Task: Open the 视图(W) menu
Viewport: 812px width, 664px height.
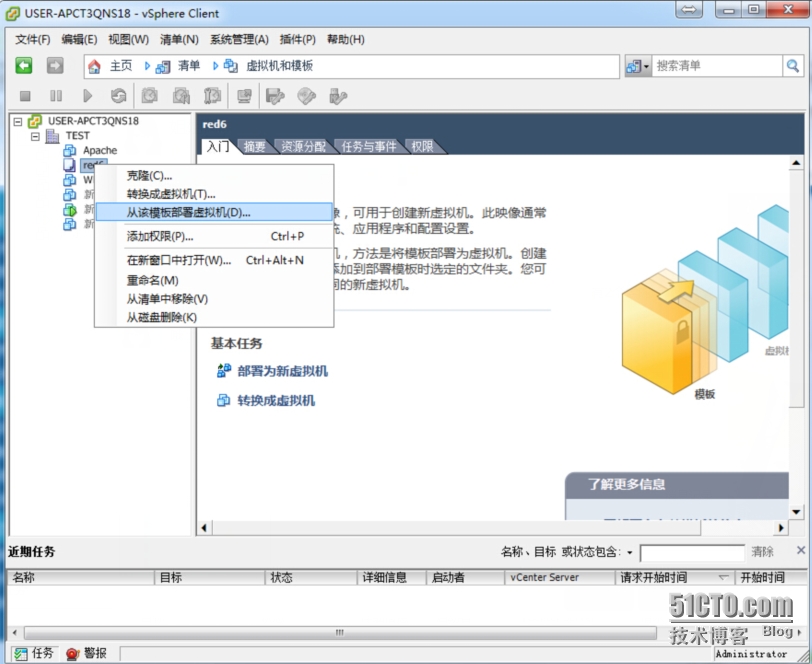Action: point(128,39)
